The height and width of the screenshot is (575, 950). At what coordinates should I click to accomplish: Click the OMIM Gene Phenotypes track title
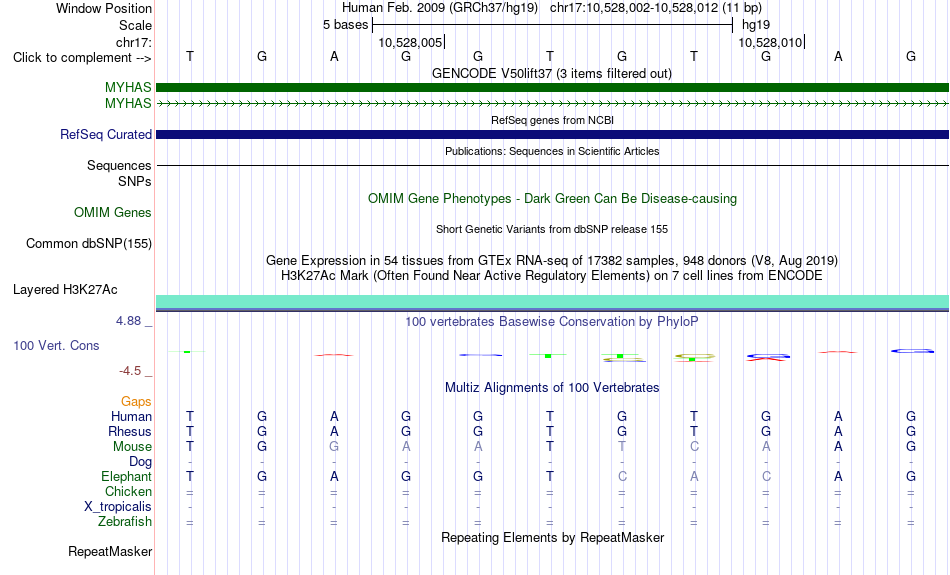[x=552, y=199]
